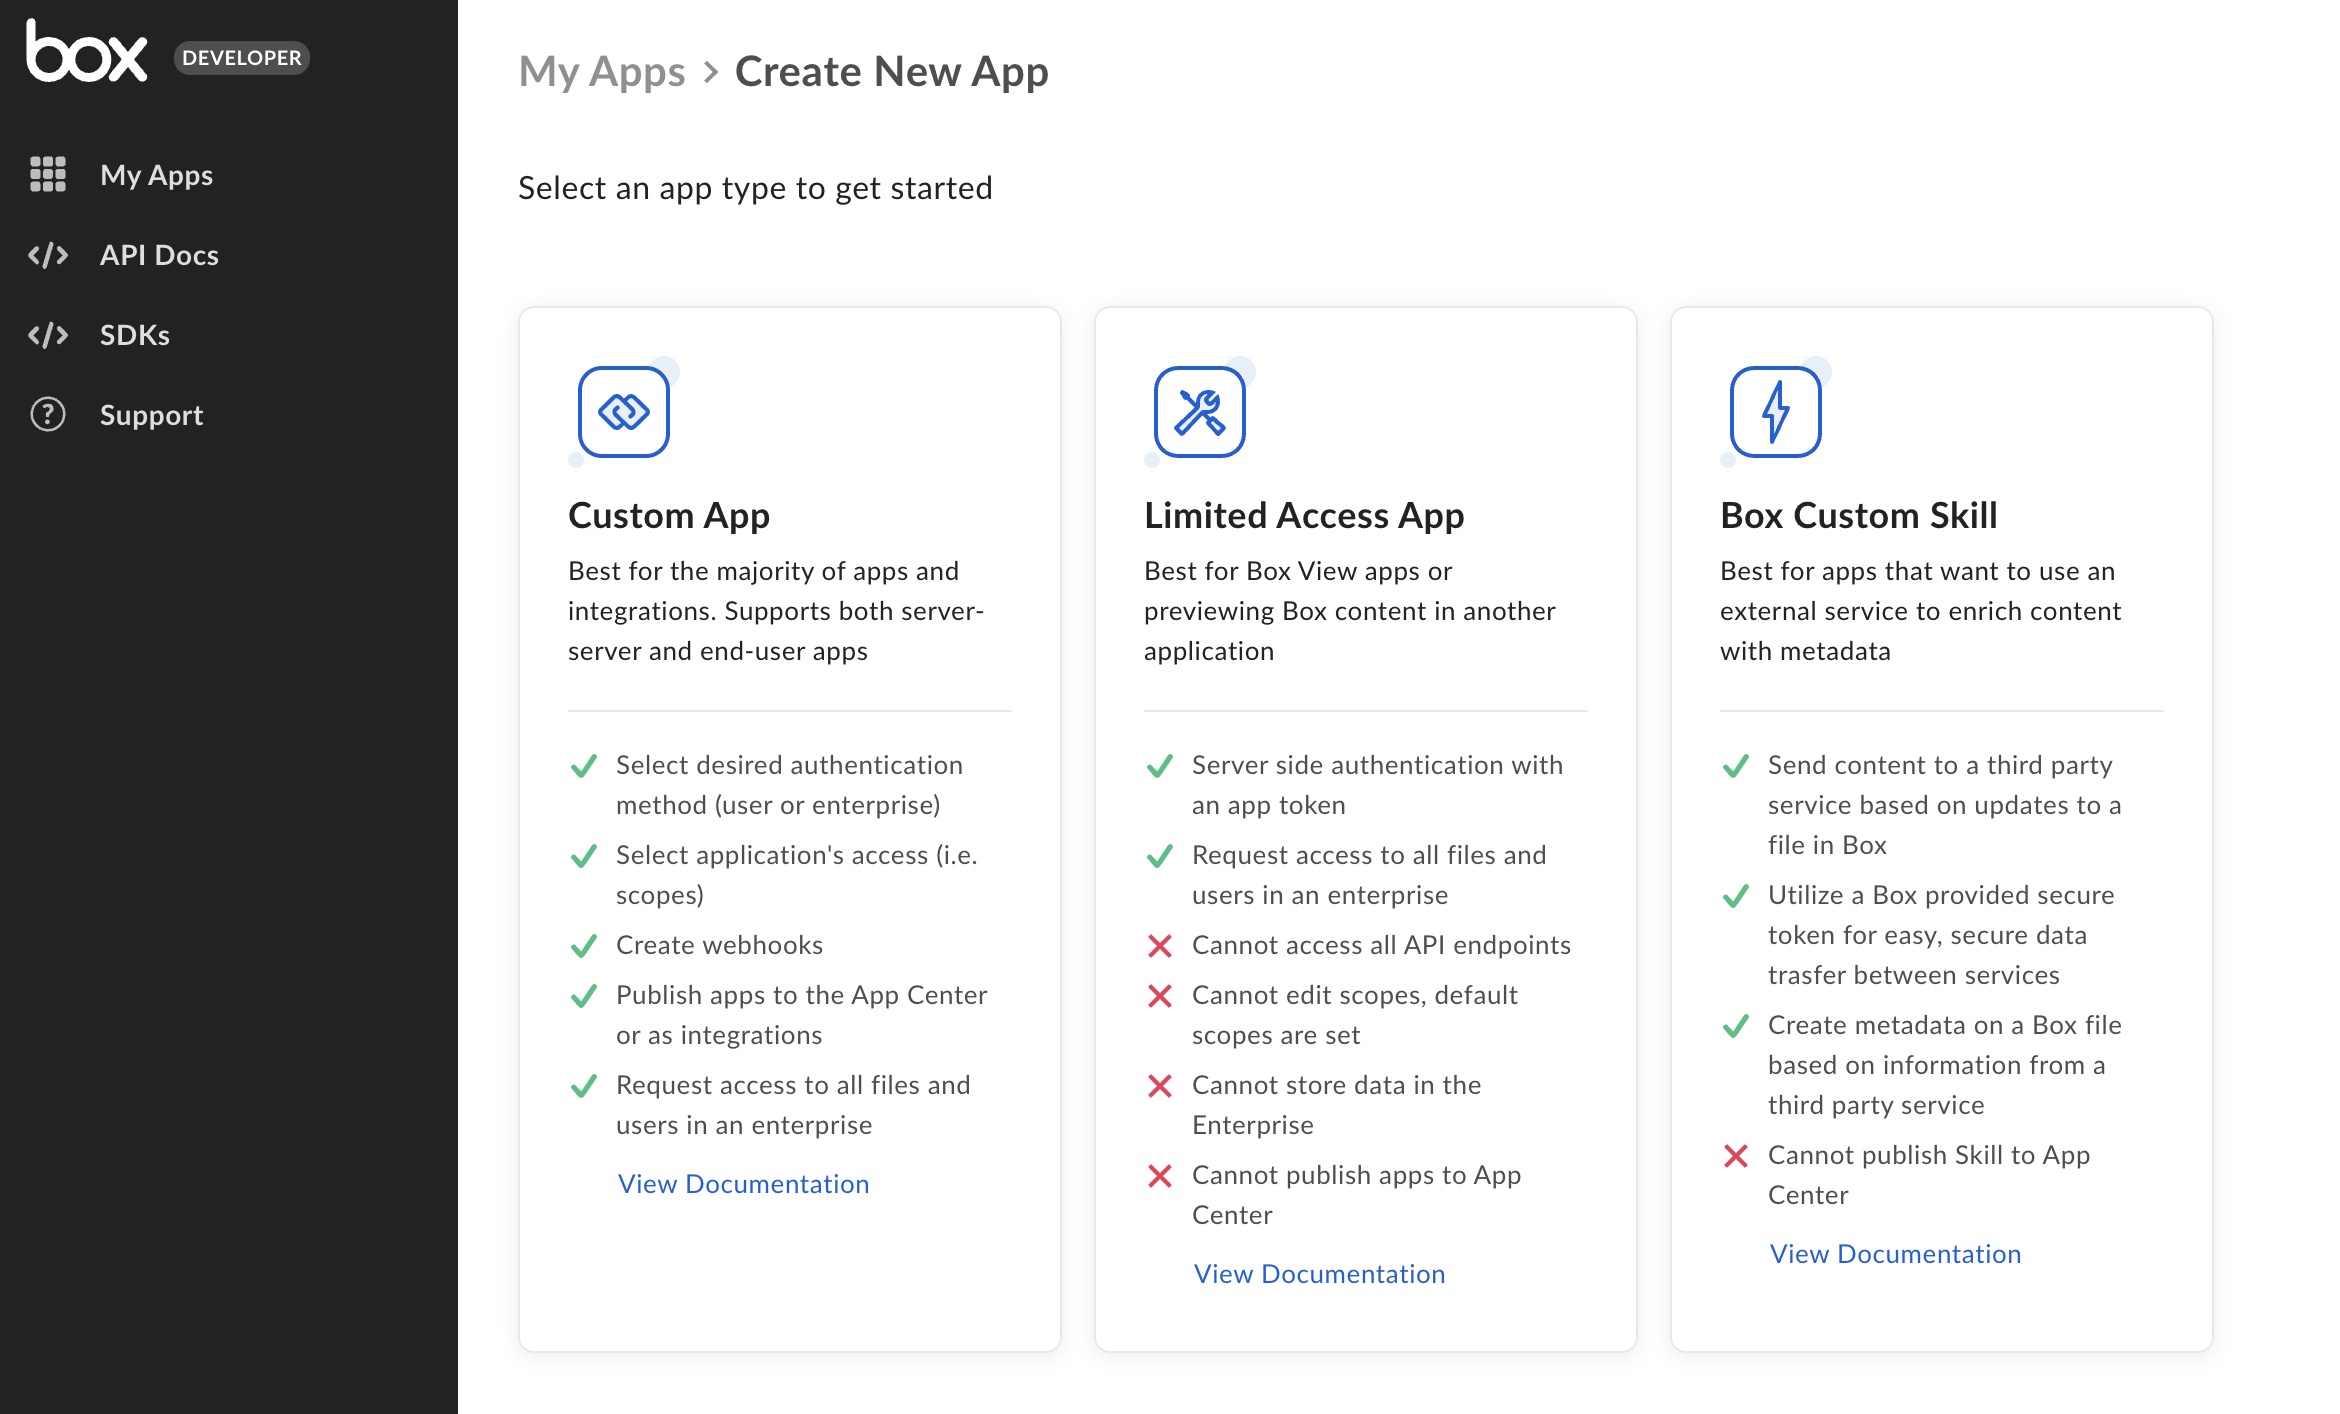Click the Custom App link icon

622,411
